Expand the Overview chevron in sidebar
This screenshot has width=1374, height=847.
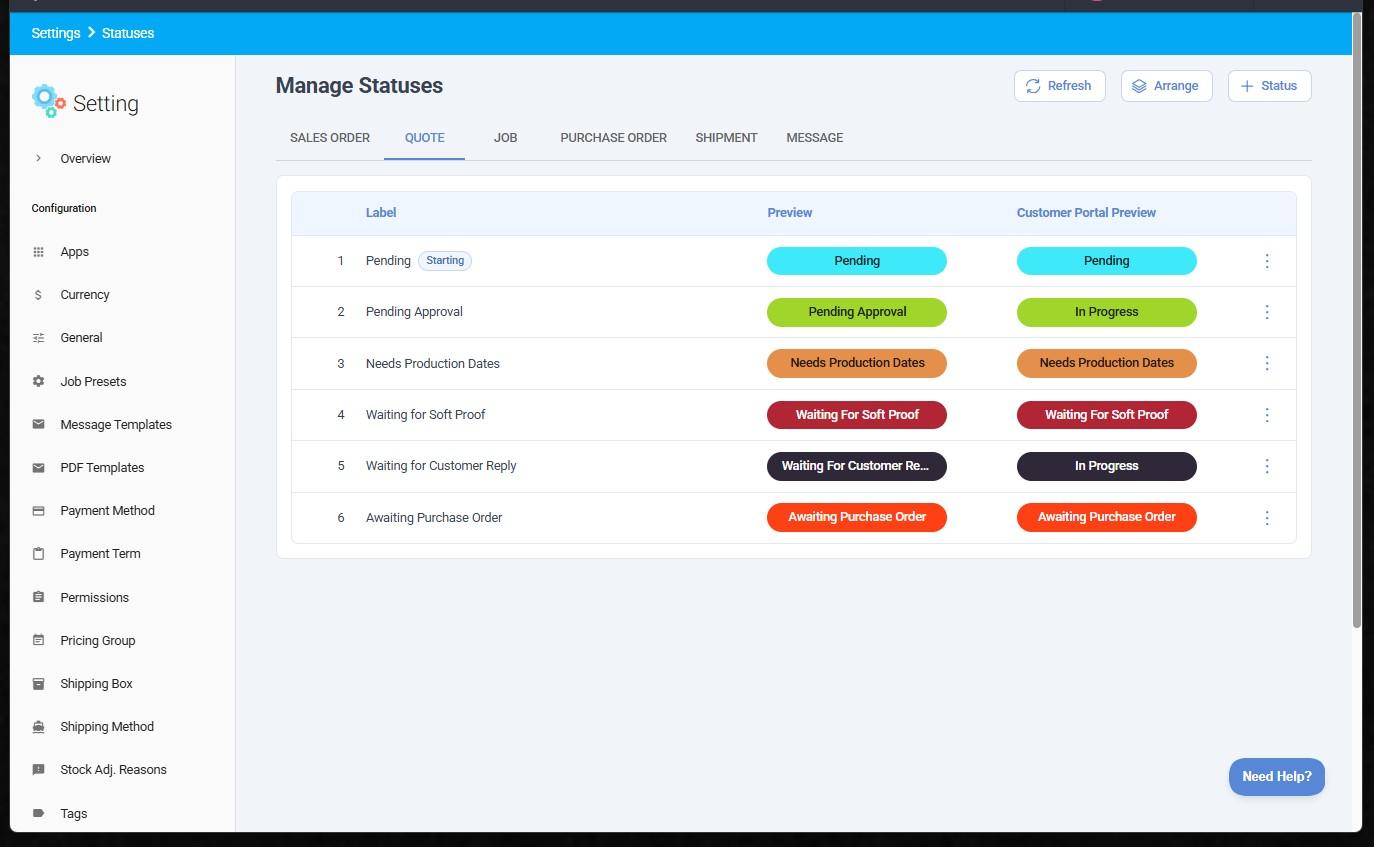click(38, 158)
